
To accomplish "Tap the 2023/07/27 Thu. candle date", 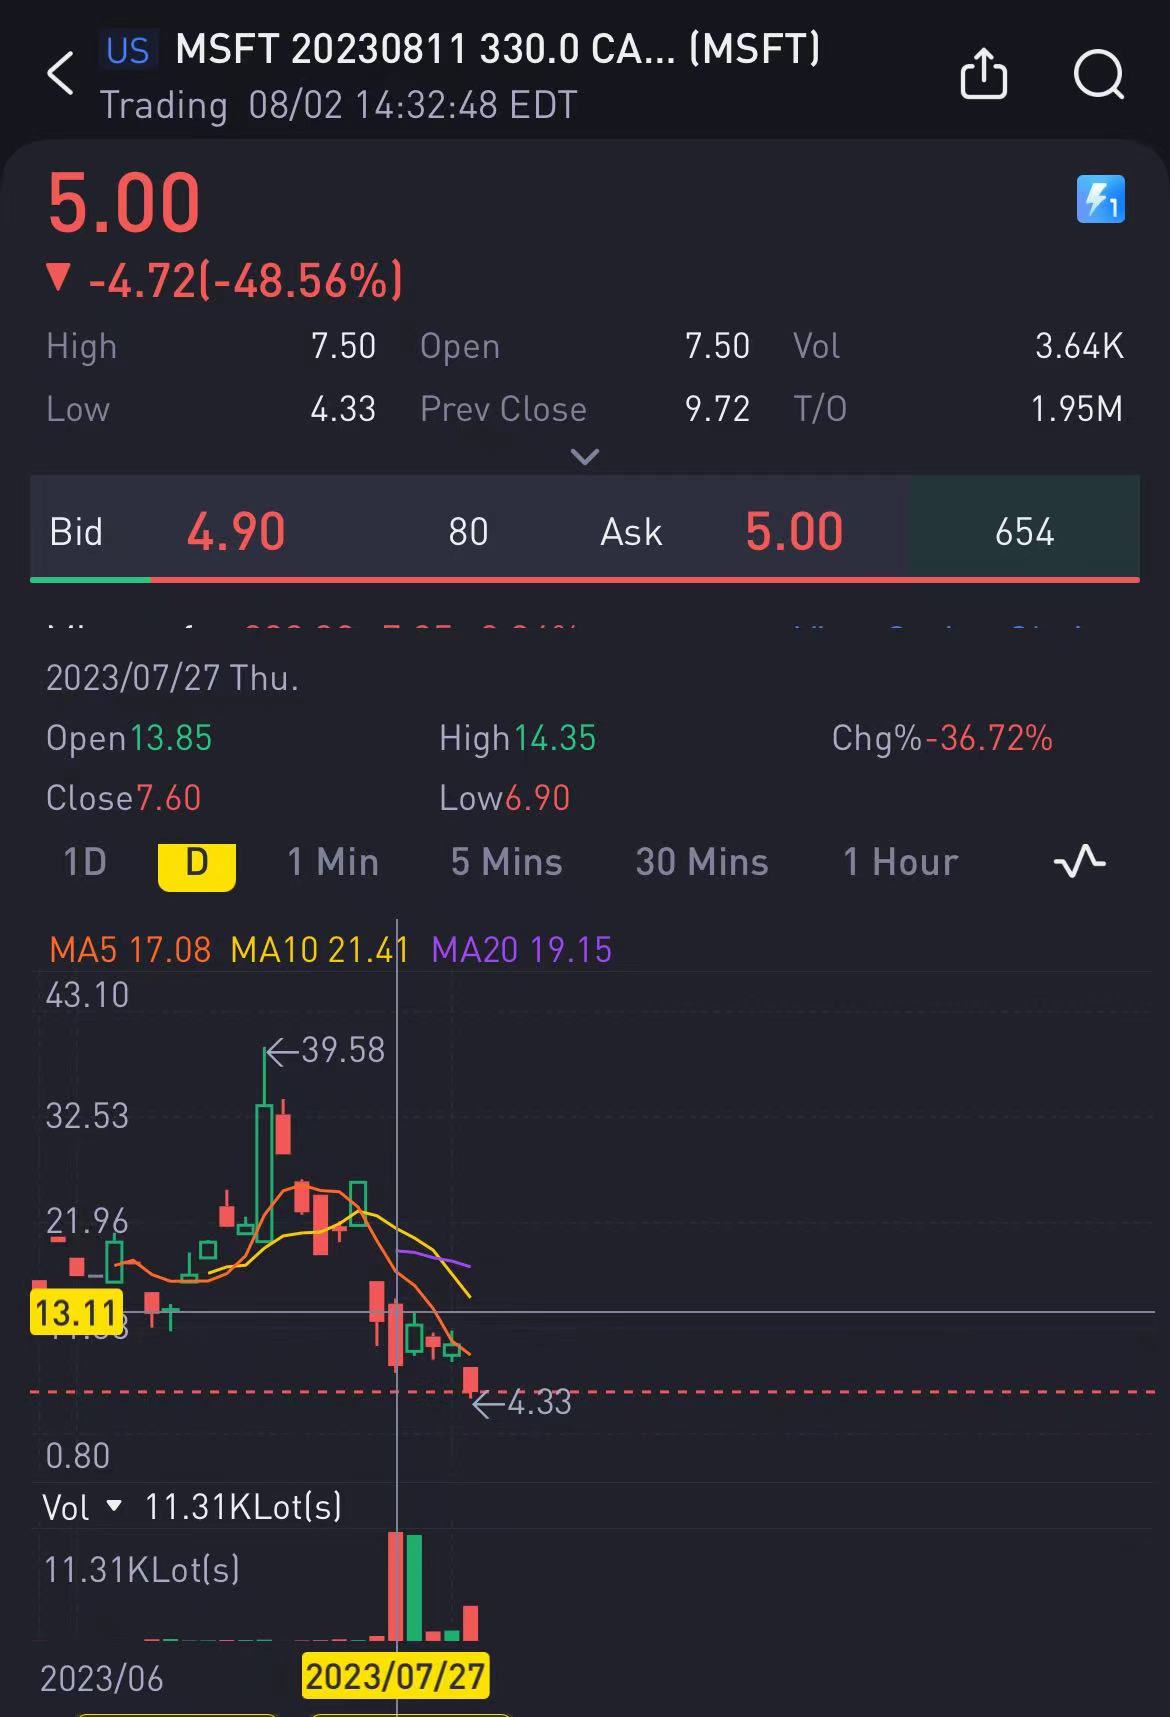I will [172, 678].
